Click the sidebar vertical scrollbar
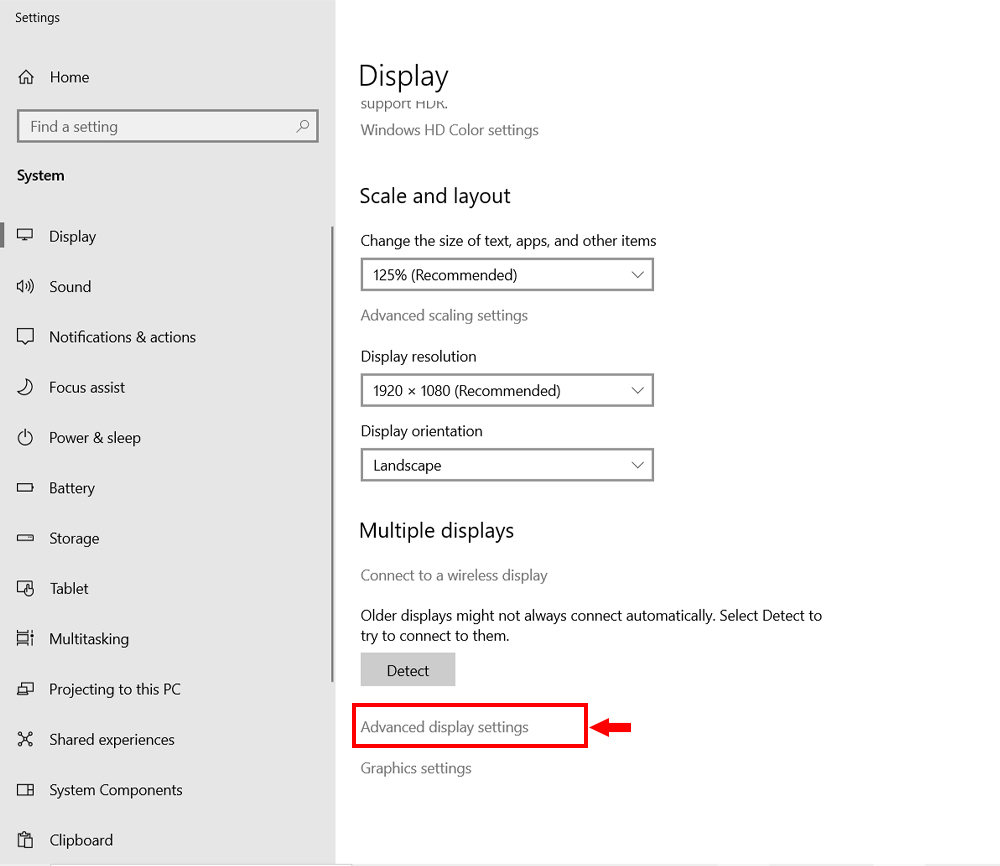The image size is (1000, 866). [332, 450]
